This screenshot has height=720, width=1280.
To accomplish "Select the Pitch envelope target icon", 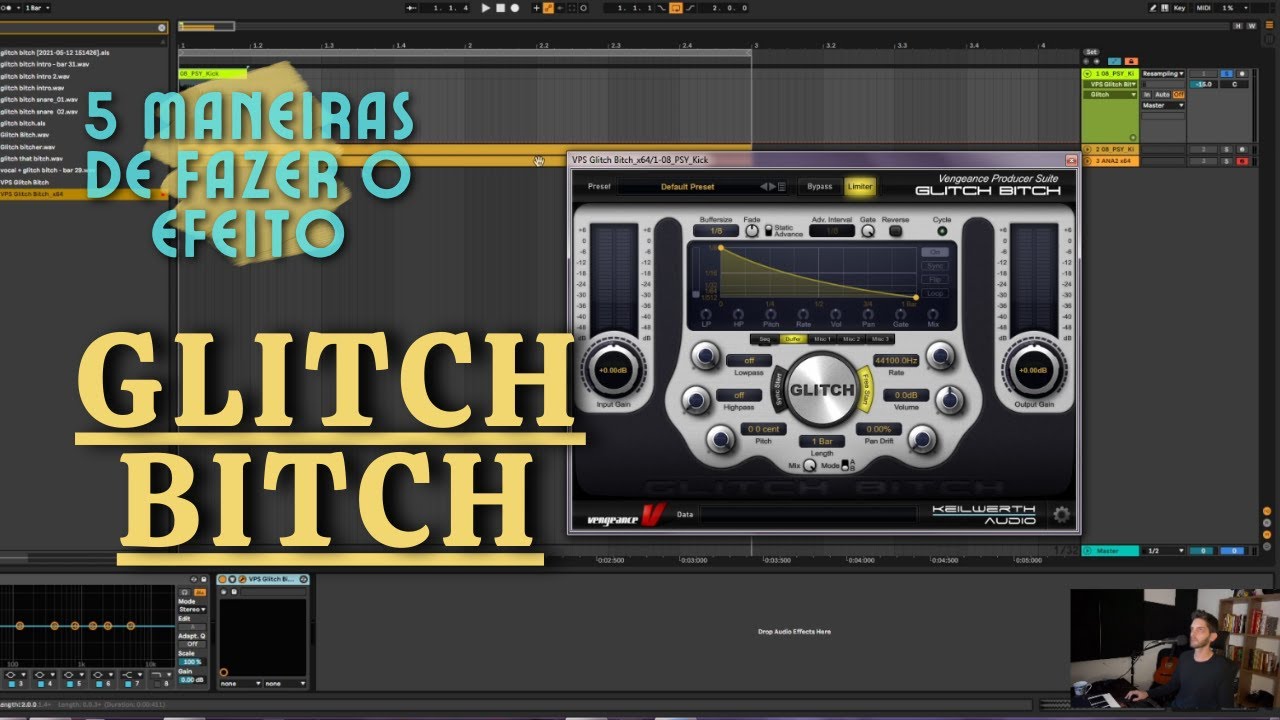I will pos(771,315).
